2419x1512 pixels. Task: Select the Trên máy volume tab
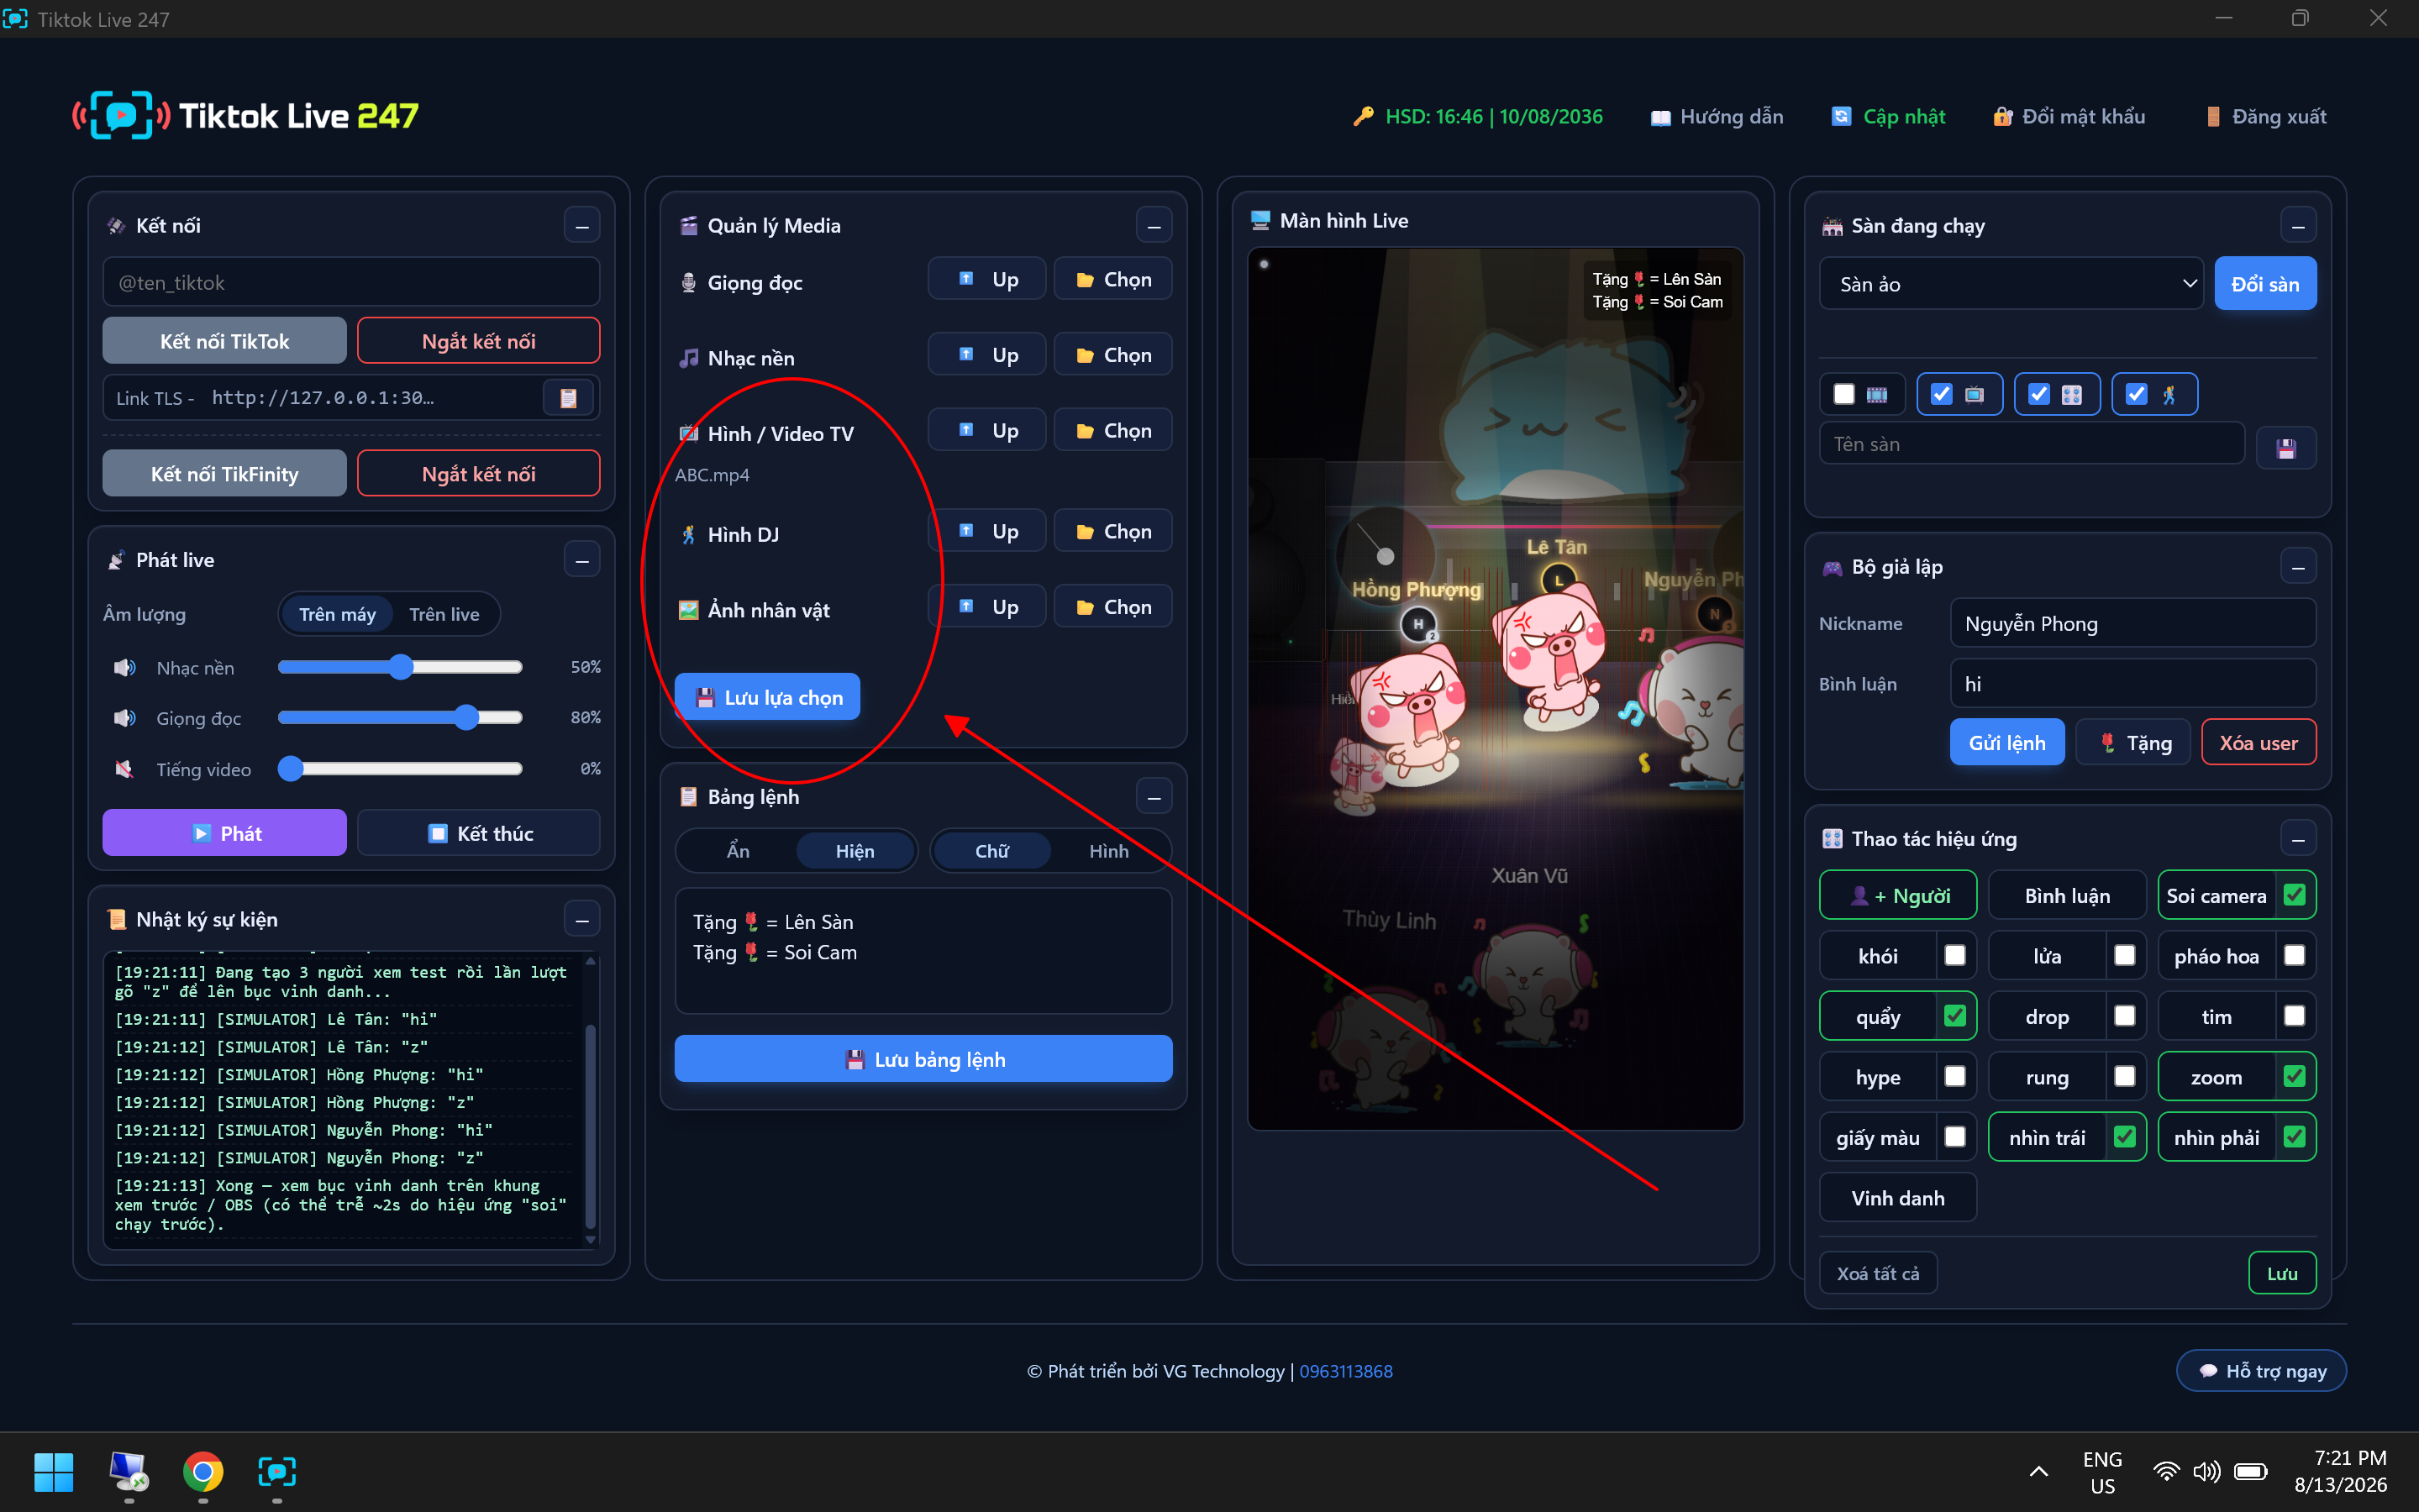(x=337, y=614)
